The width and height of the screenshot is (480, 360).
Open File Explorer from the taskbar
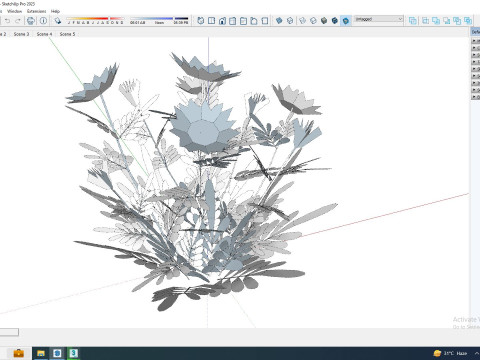(41, 353)
